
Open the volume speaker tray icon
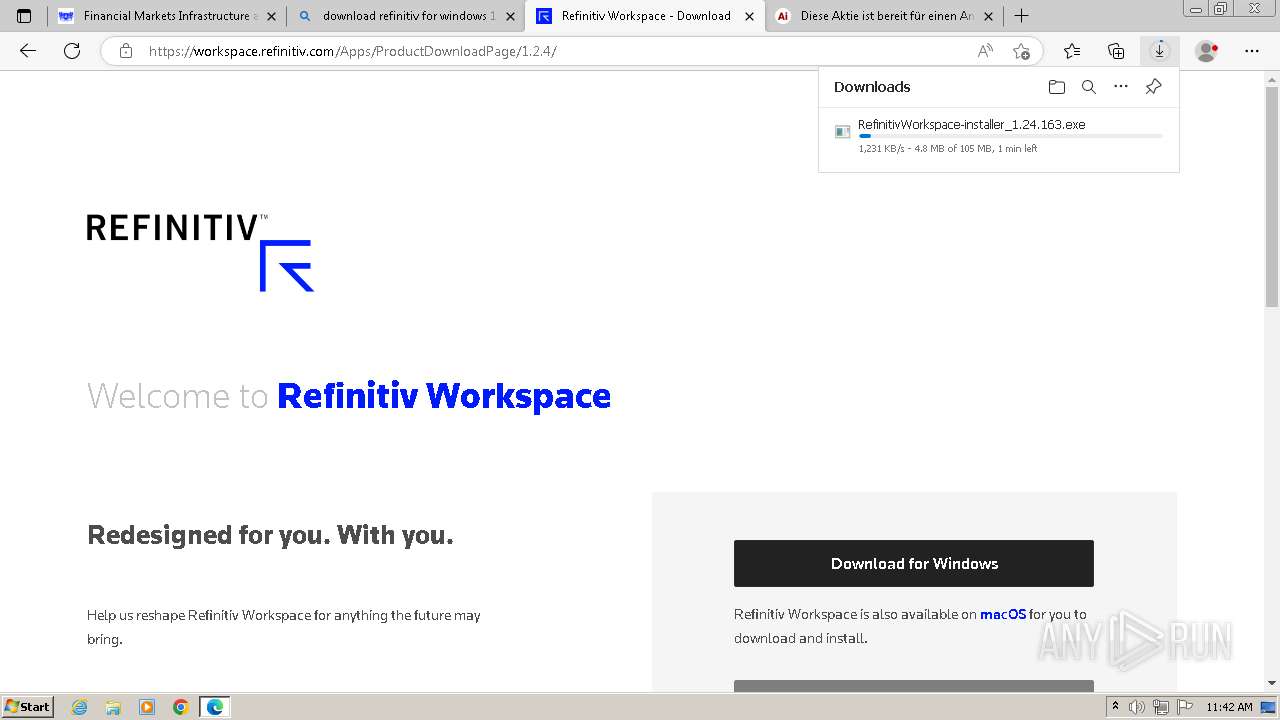click(x=1137, y=707)
